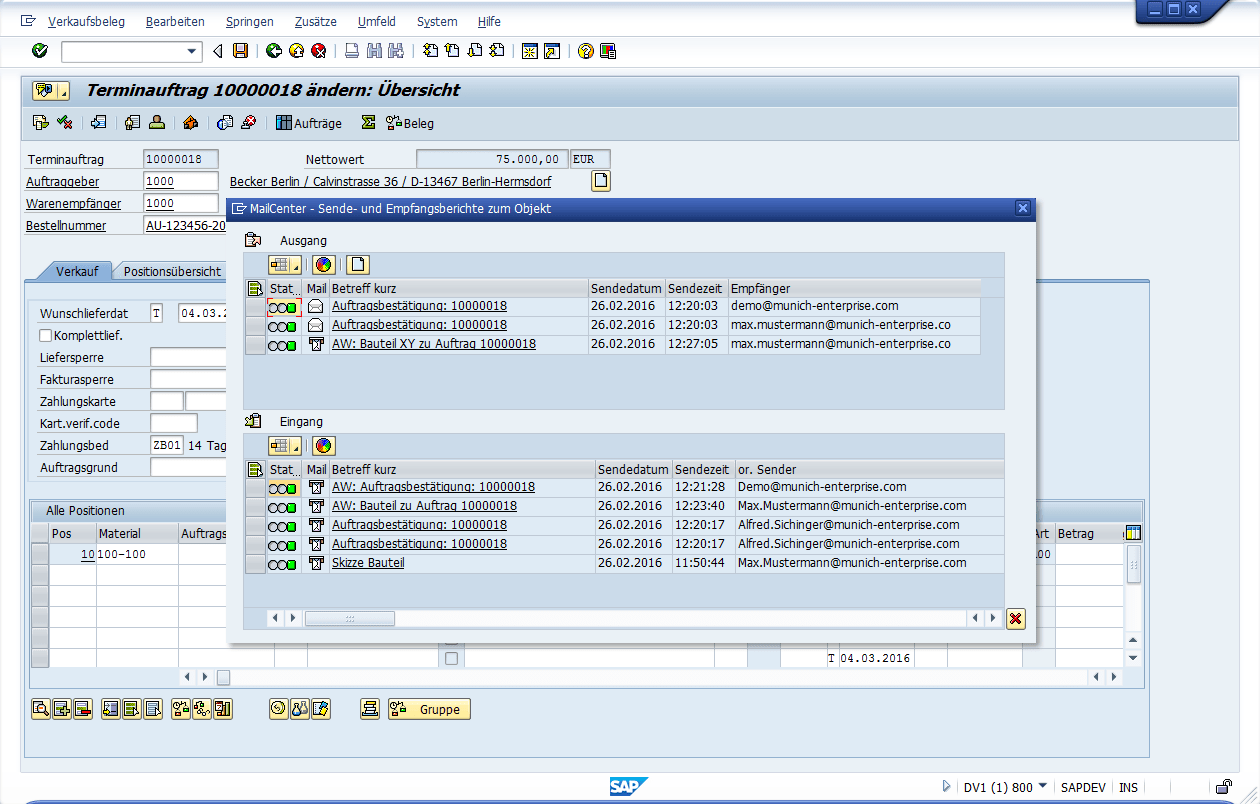Click the green checkmark Enter icon
The width and height of the screenshot is (1260, 804).
[x=39, y=51]
